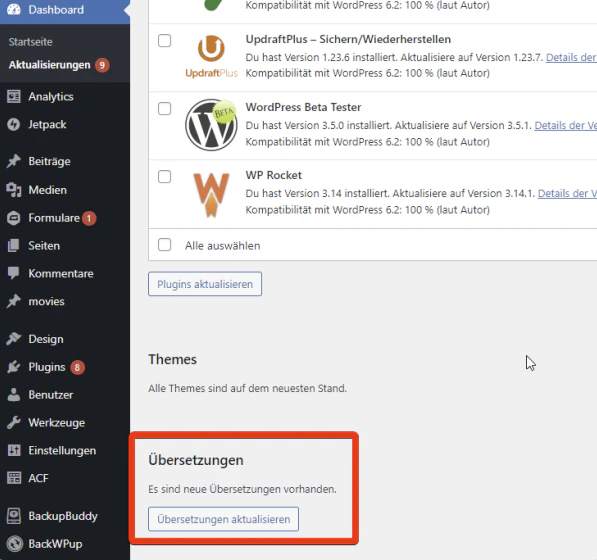The width and height of the screenshot is (597, 560).
Task: Click the Benutzer user icon
Action: pyautogui.click(x=14, y=395)
